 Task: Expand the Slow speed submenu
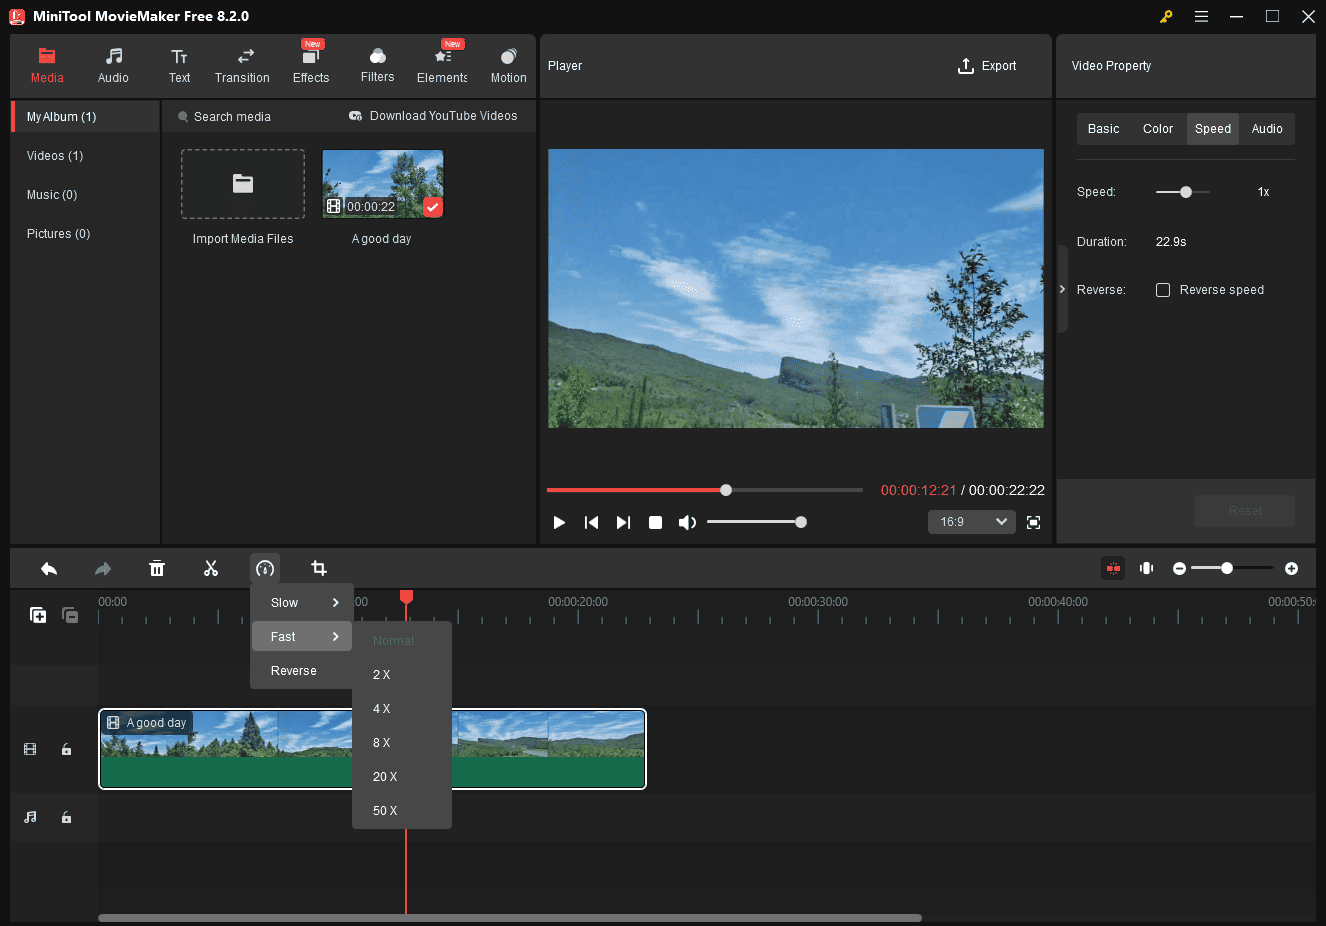302,603
